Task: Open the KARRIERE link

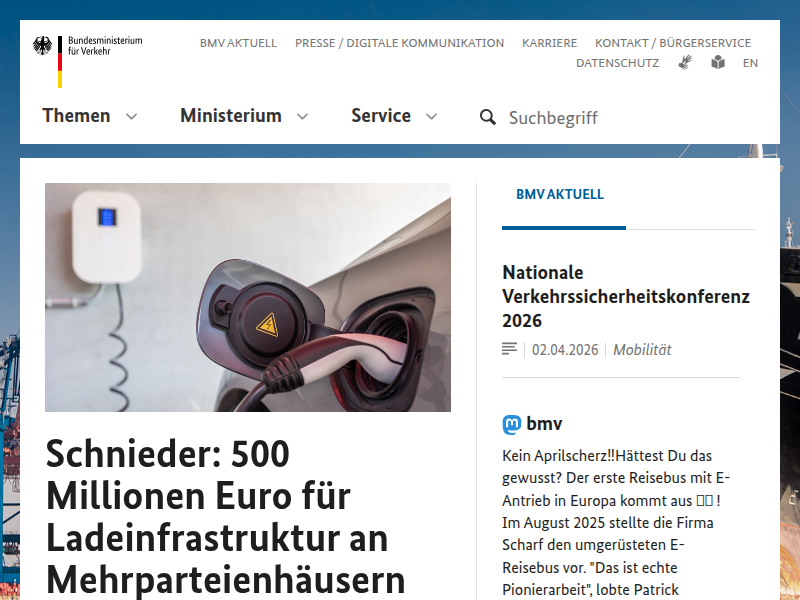Action: point(549,43)
